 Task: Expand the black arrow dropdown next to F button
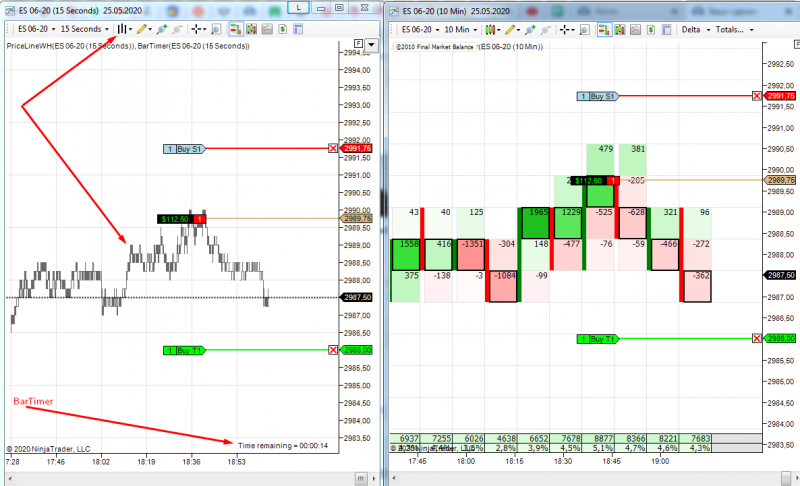pos(372,45)
